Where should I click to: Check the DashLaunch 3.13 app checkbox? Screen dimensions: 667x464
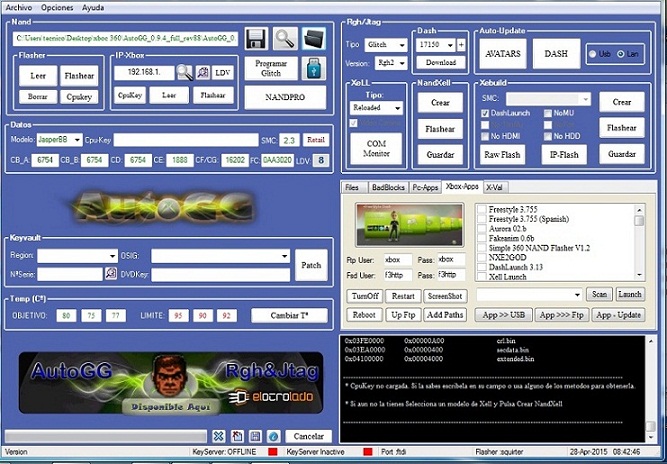(482, 267)
